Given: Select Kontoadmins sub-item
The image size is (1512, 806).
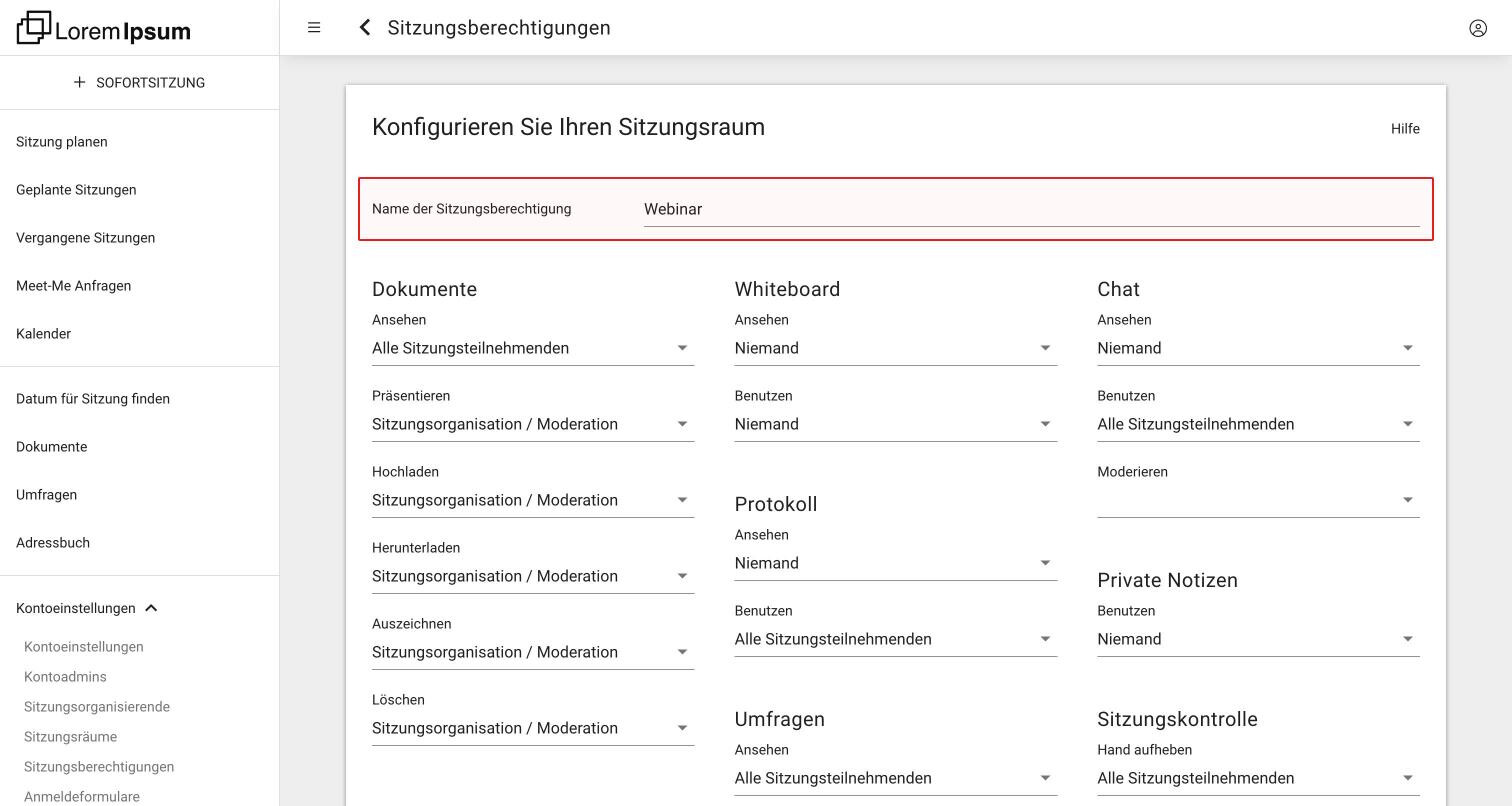Looking at the screenshot, I should click(x=65, y=677).
